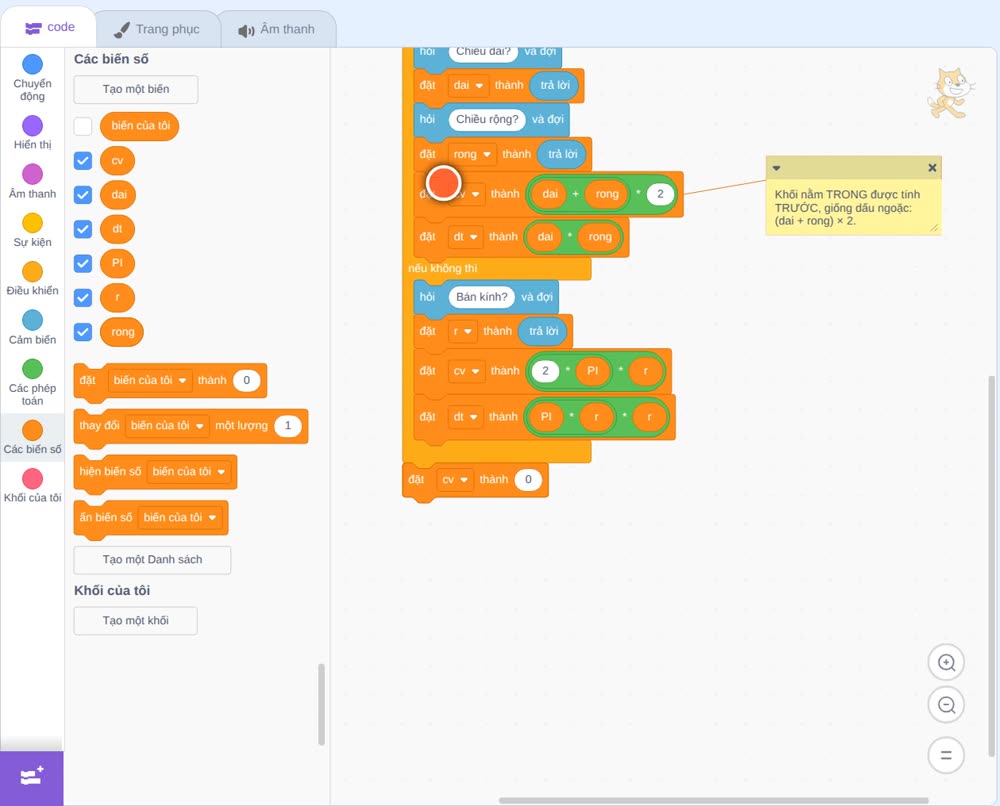The width and height of the screenshot is (1000, 806).
Task: Click the 'Tạo một khối' button
Action: pyautogui.click(x=136, y=621)
